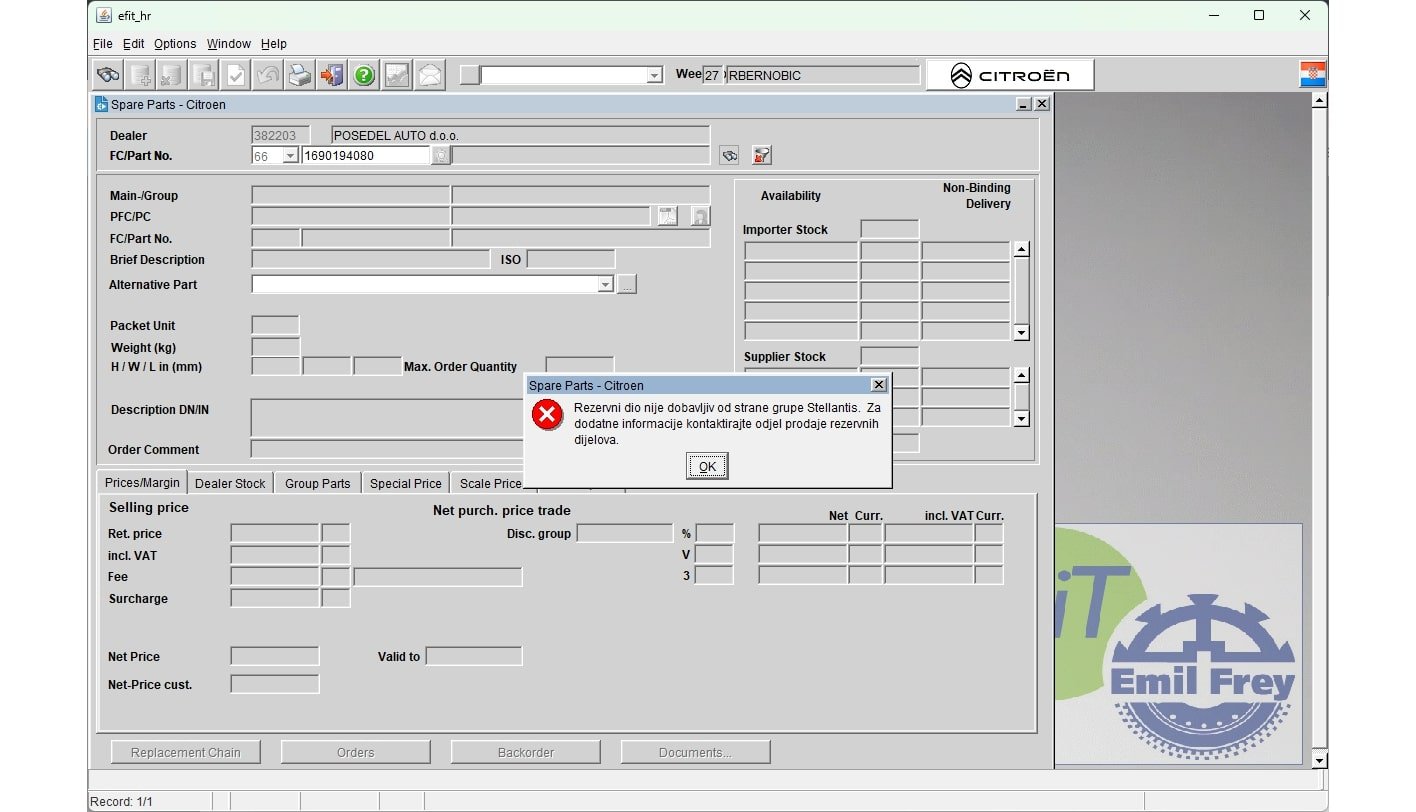This screenshot has height=812, width=1416.
Task: Open the Options menu
Action: [175, 44]
